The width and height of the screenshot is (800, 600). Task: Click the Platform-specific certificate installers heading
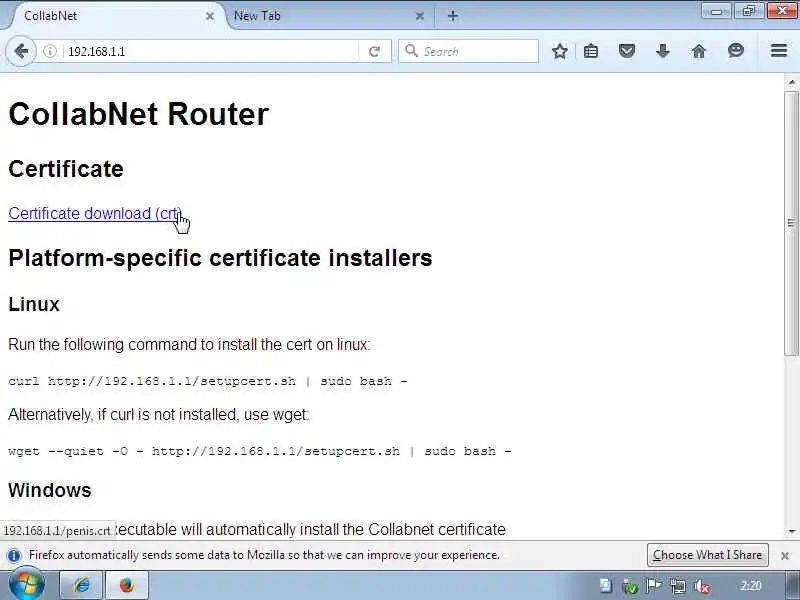coord(220,258)
